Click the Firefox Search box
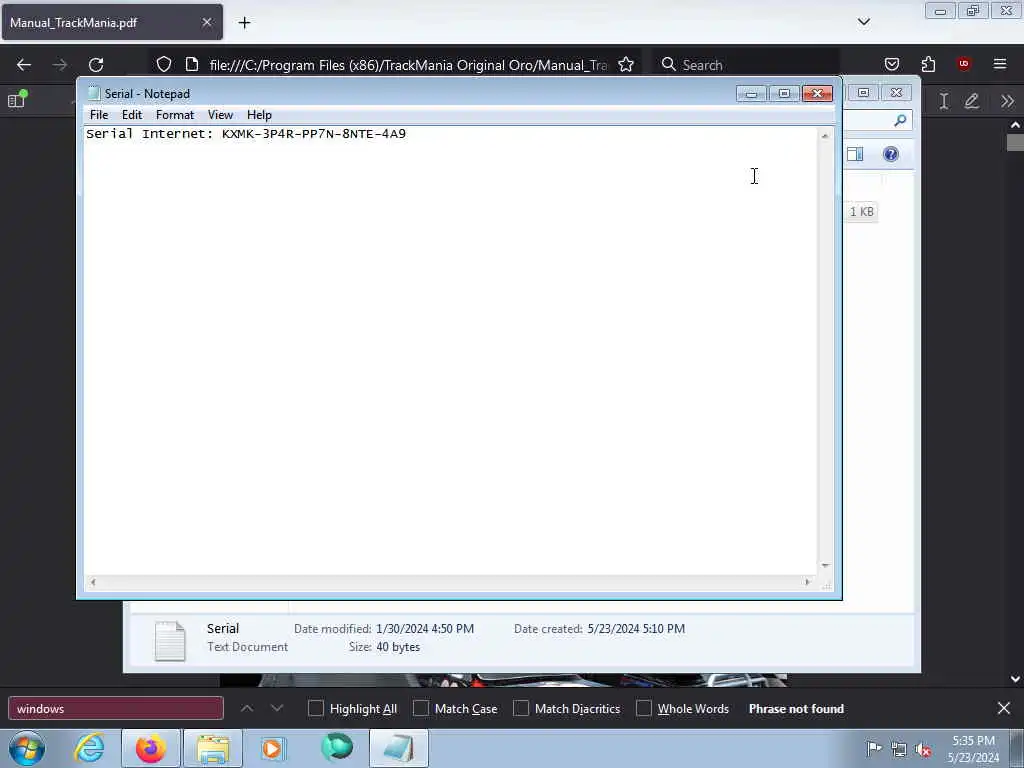Viewport: 1024px width, 768px height. (x=746, y=65)
